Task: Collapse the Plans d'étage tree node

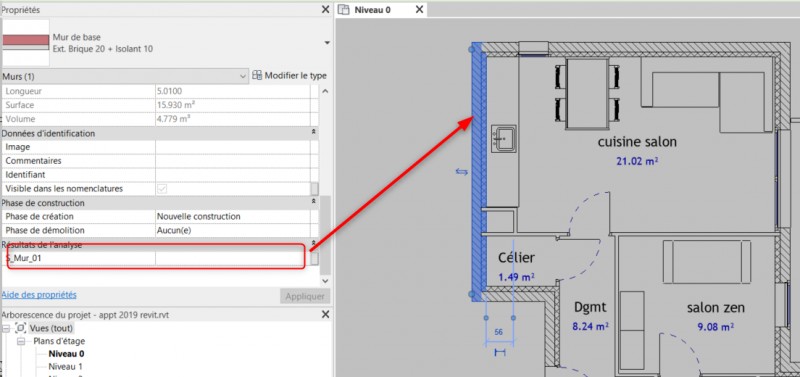Action: tap(21, 341)
